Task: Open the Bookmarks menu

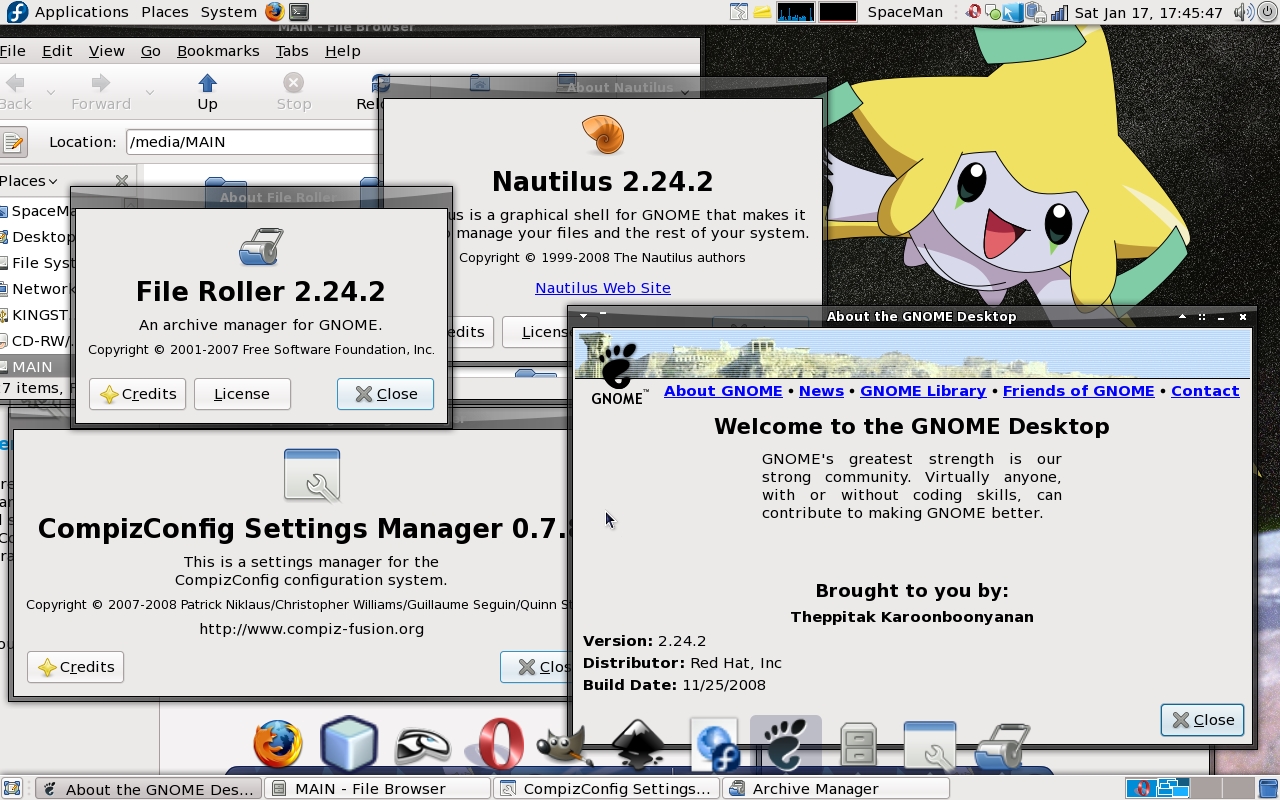Action: click(x=218, y=51)
